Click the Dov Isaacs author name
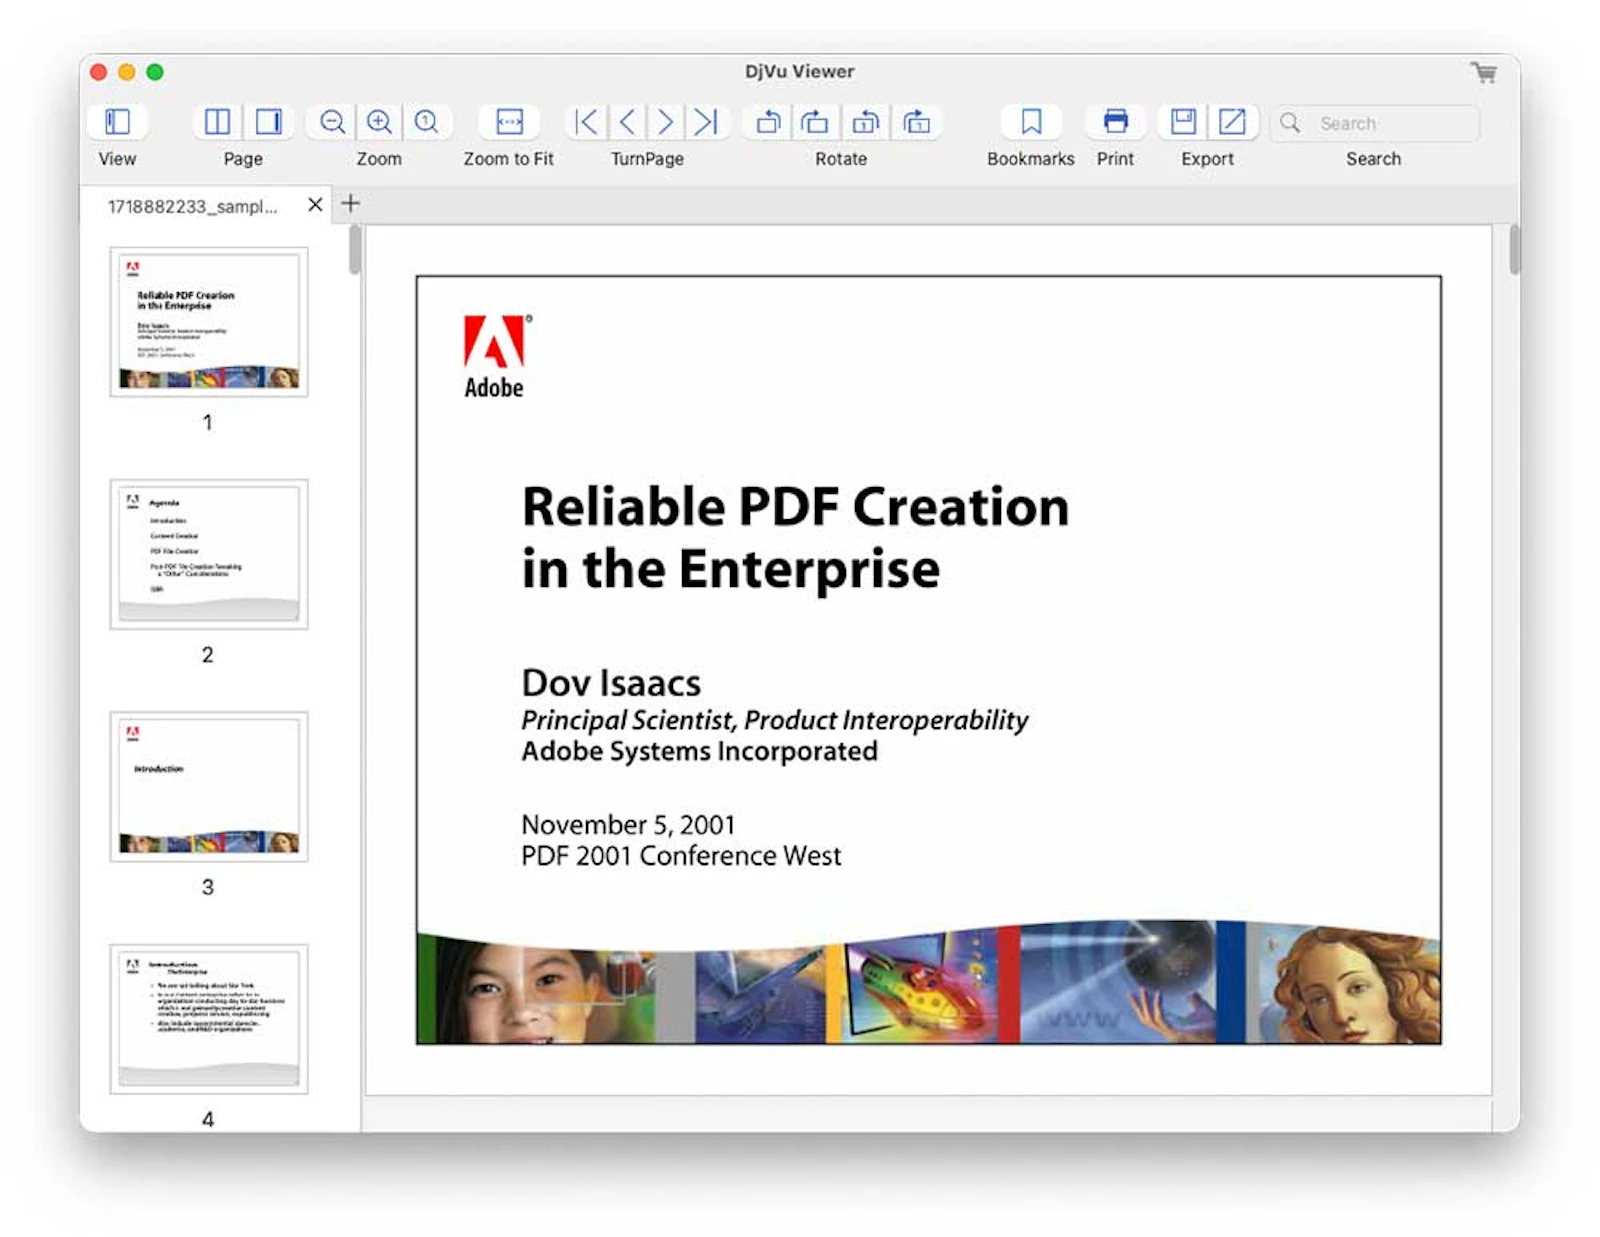1600x1237 pixels. pos(611,683)
